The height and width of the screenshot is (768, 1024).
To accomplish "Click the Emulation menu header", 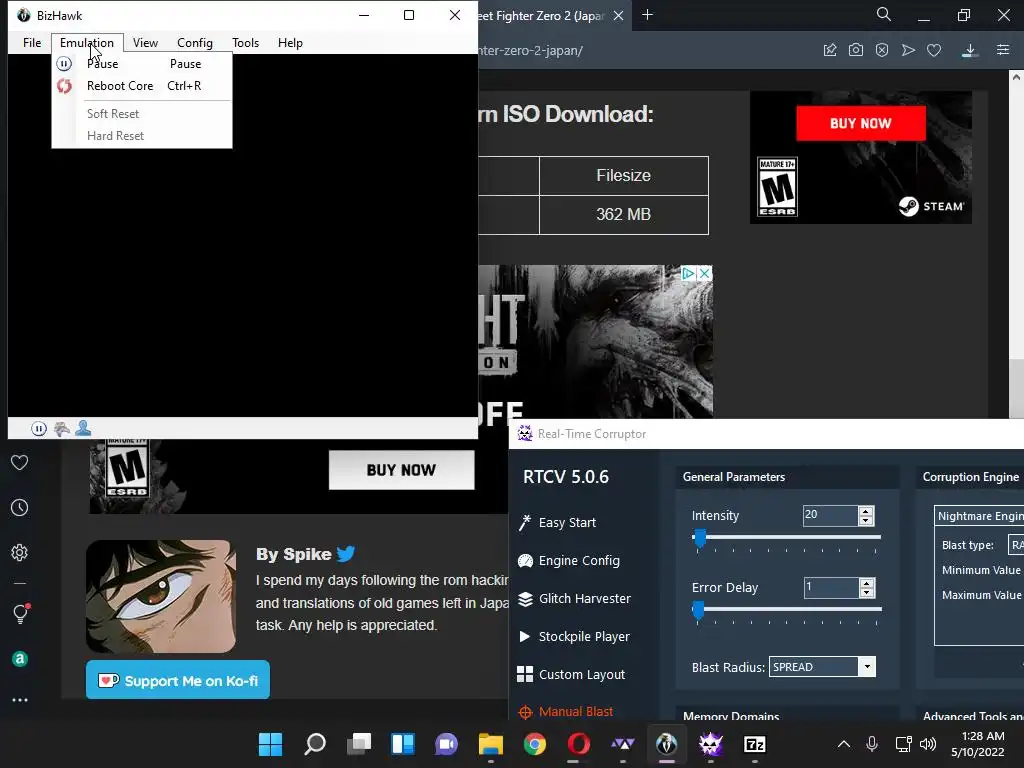I will click(x=87, y=42).
